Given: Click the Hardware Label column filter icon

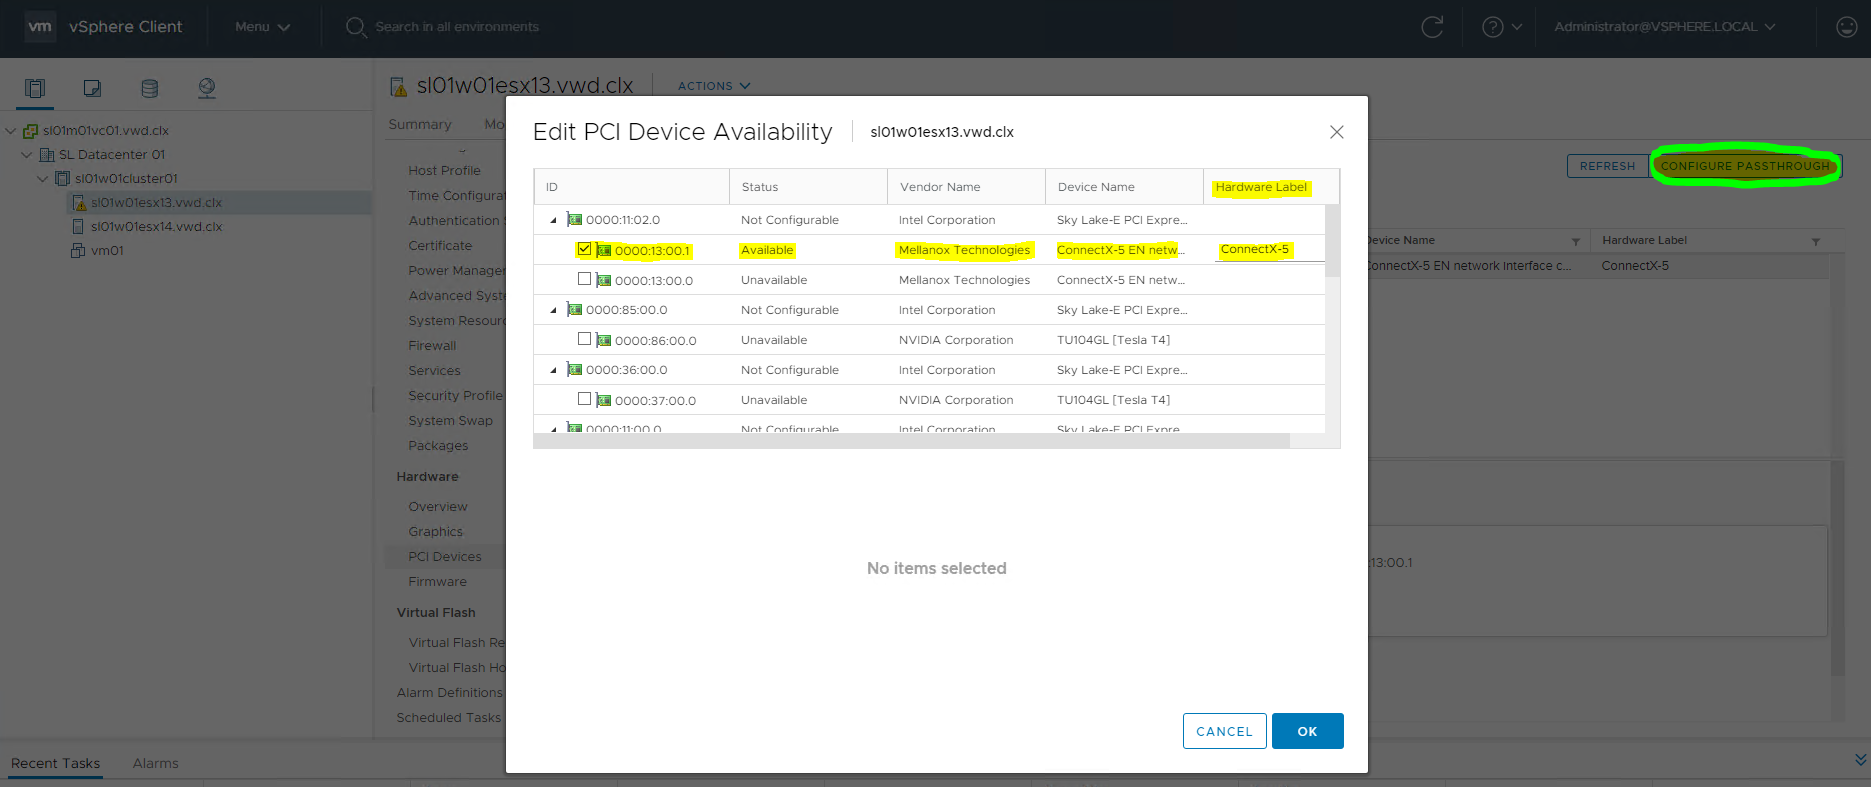Looking at the screenshot, I should pyautogui.click(x=1816, y=241).
